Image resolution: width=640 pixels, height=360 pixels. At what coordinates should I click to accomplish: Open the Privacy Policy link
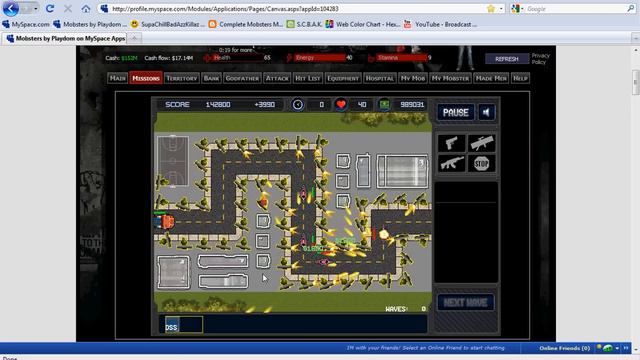[540, 59]
